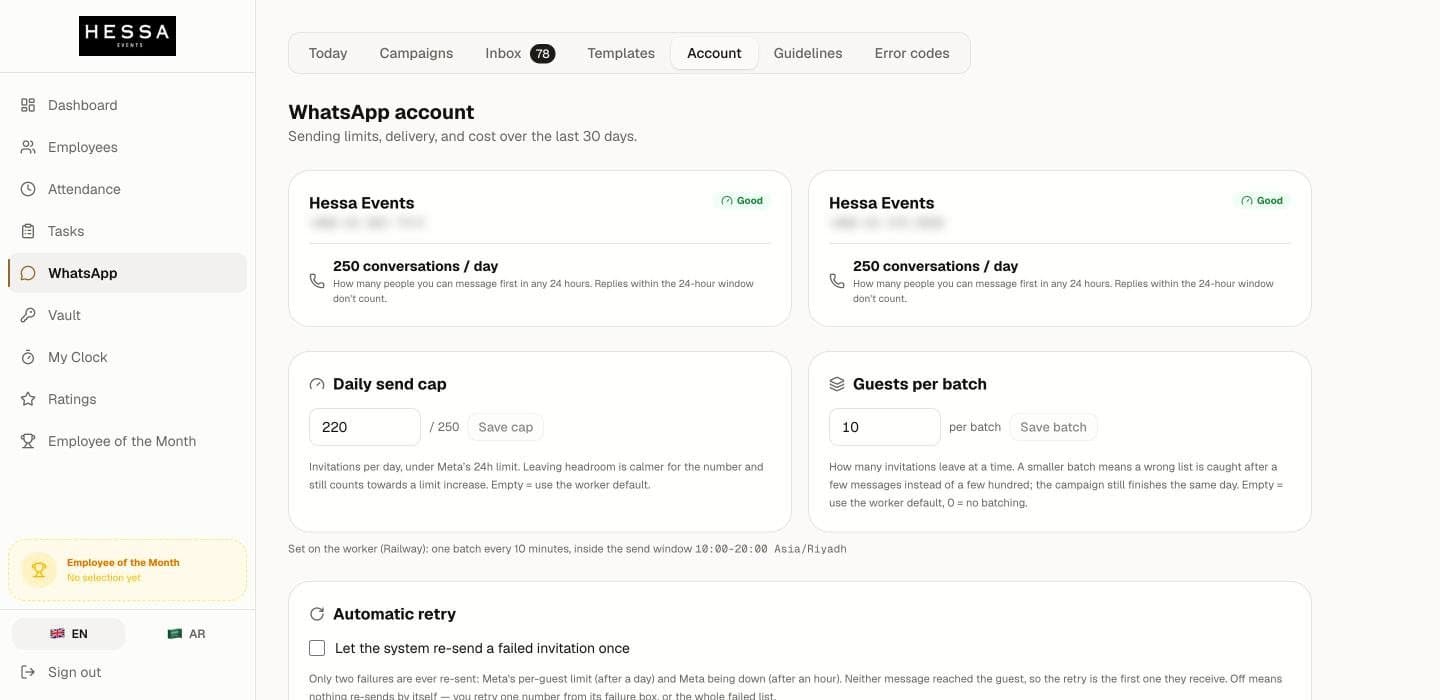Viewport: 1440px width, 700px height.
Task: Click the Automatic retry refresh icon
Action: coord(317,614)
